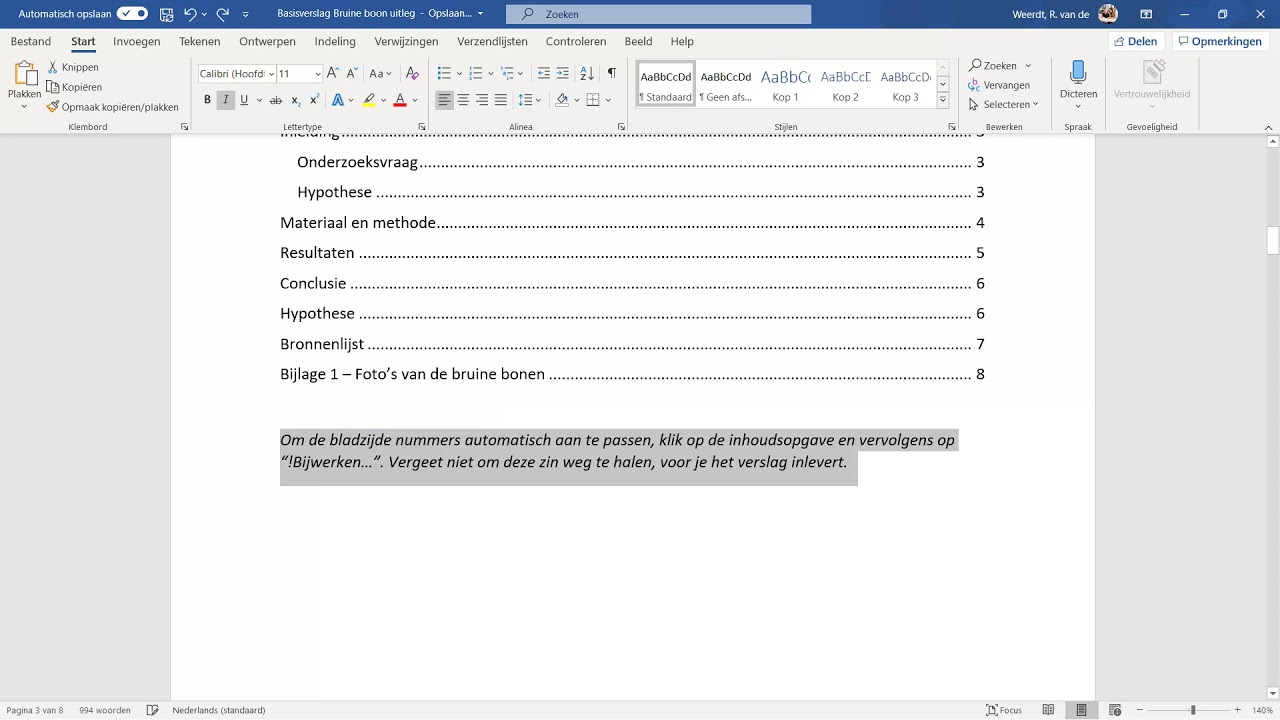Viewport: 1280px width, 720px height.
Task: Open the undo history dropdown arrow
Action: coord(204,14)
